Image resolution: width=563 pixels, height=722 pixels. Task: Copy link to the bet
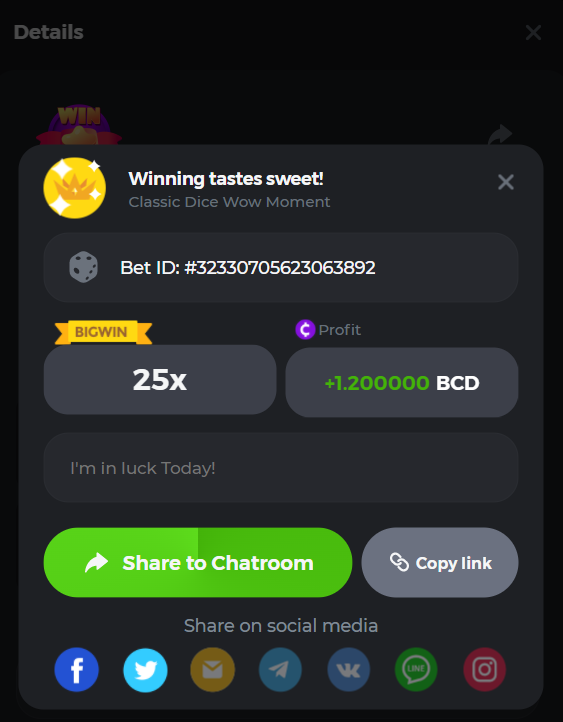click(x=440, y=562)
